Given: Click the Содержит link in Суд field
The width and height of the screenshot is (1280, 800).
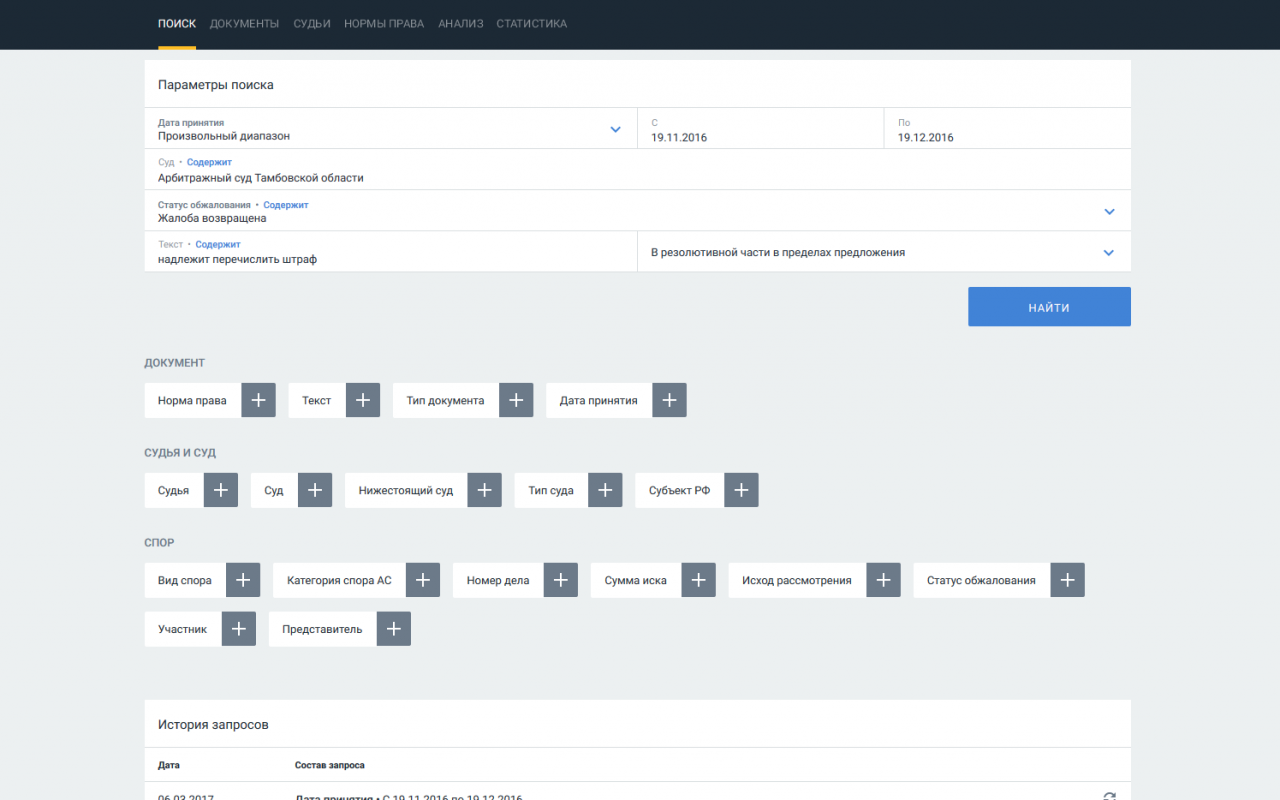Looking at the screenshot, I should click(209, 162).
